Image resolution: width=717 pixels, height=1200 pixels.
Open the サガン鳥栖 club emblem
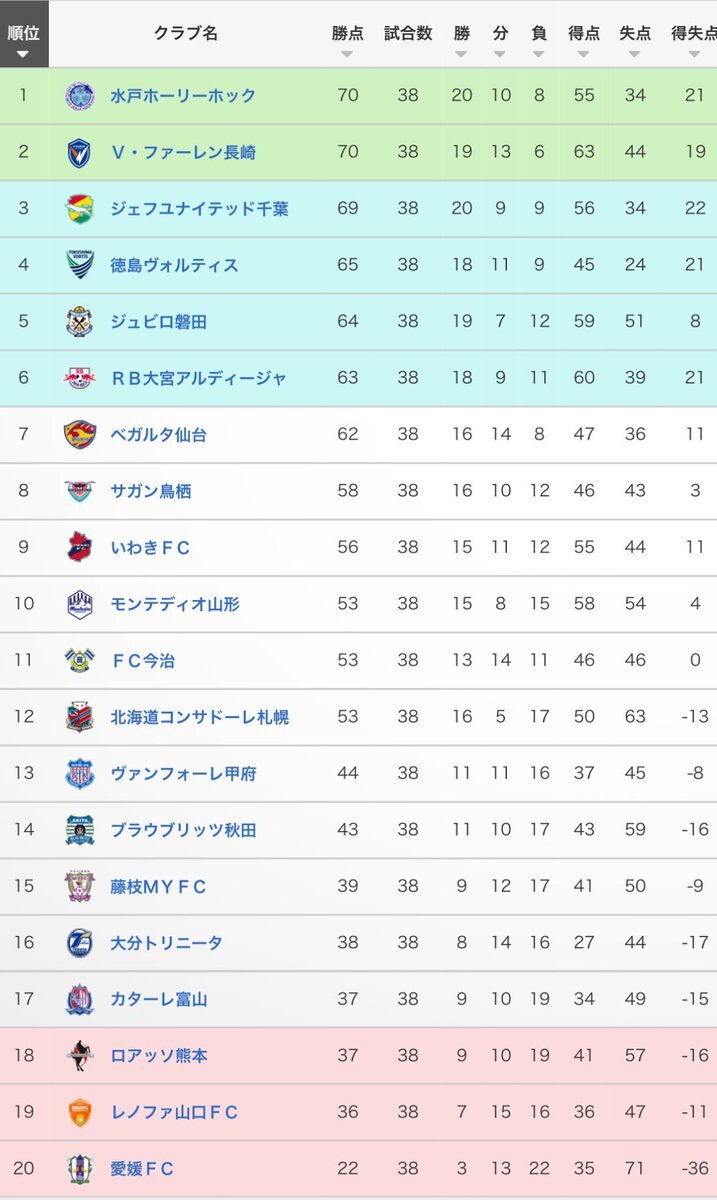(x=80, y=490)
